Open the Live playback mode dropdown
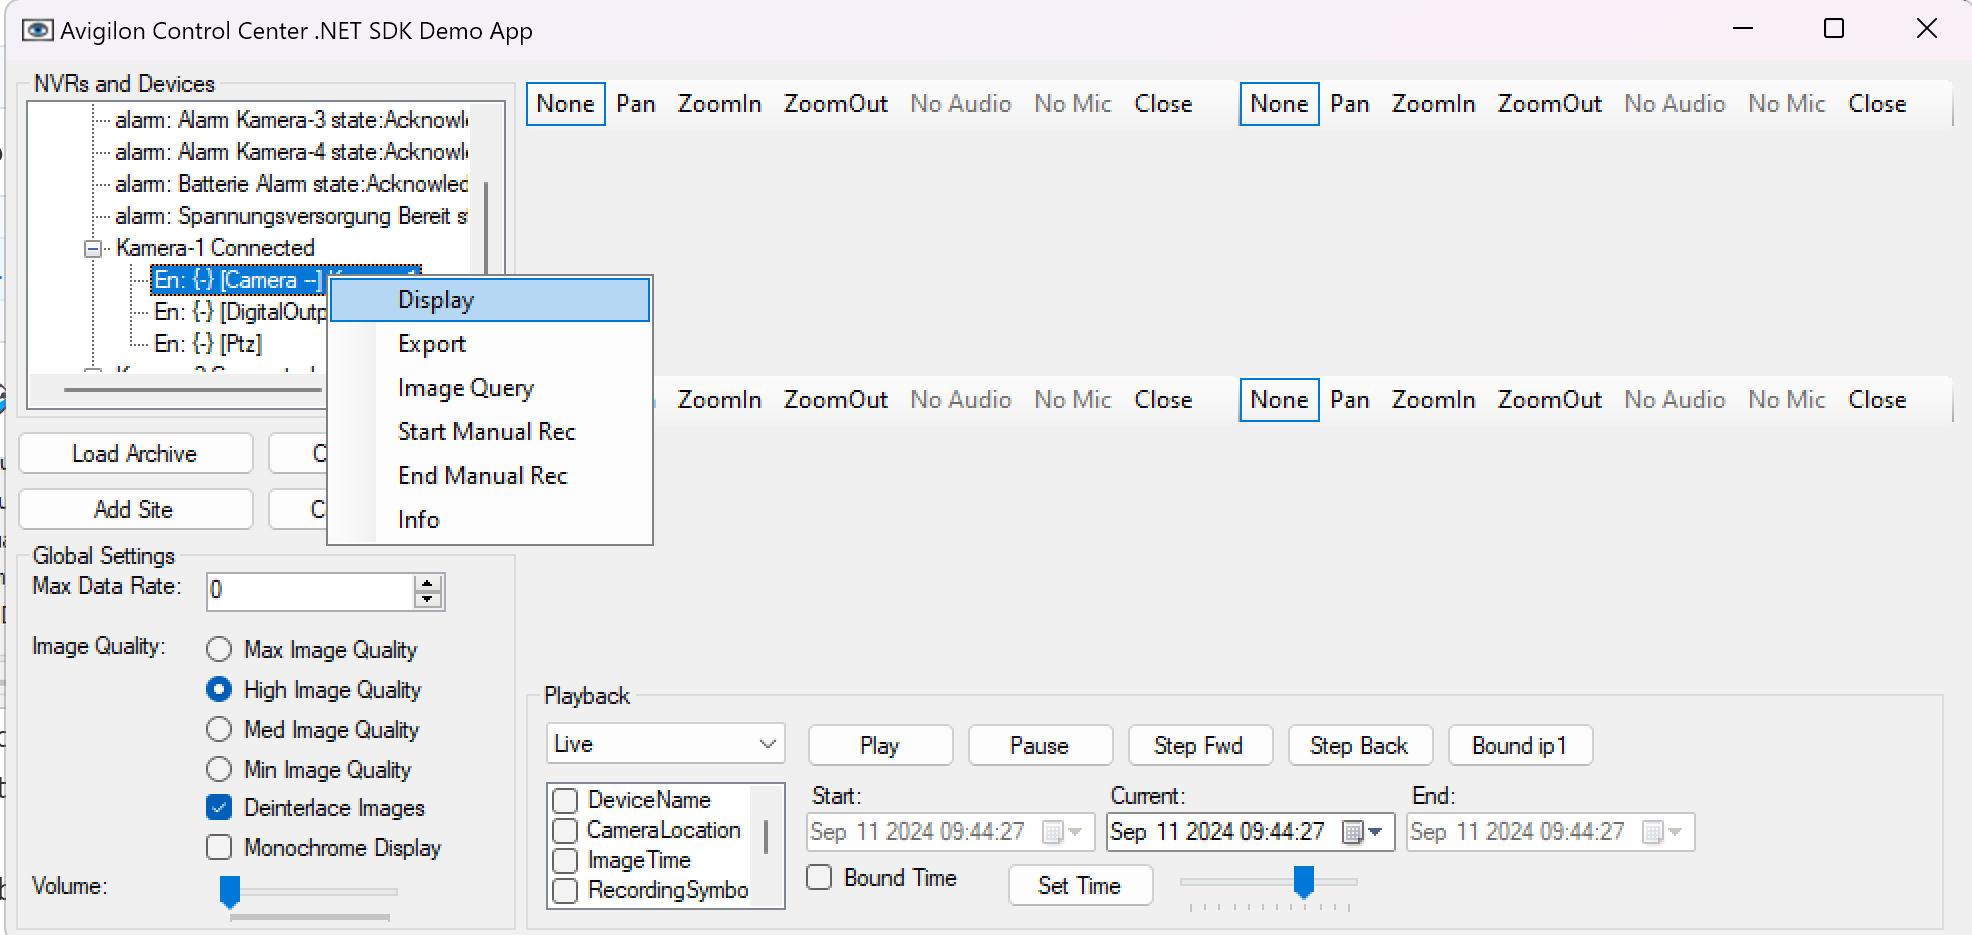Viewport: 1972px width, 935px height. (x=666, y=744)
